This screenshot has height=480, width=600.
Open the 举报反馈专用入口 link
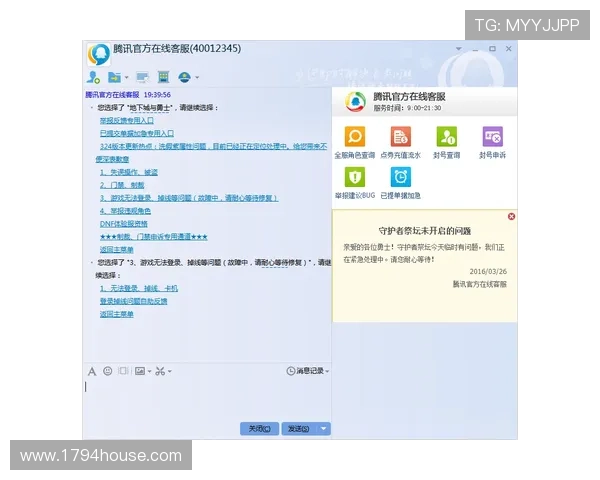click(127, 121)
